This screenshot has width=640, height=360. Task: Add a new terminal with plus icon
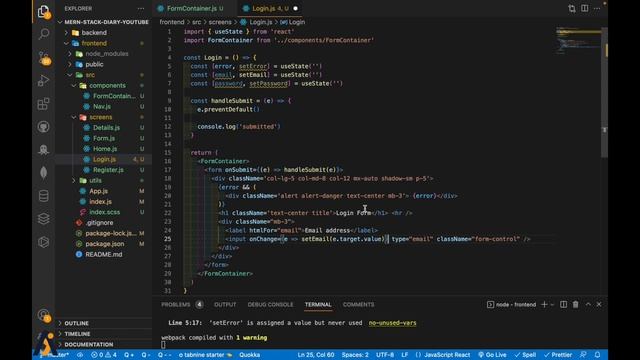point(544,304)
